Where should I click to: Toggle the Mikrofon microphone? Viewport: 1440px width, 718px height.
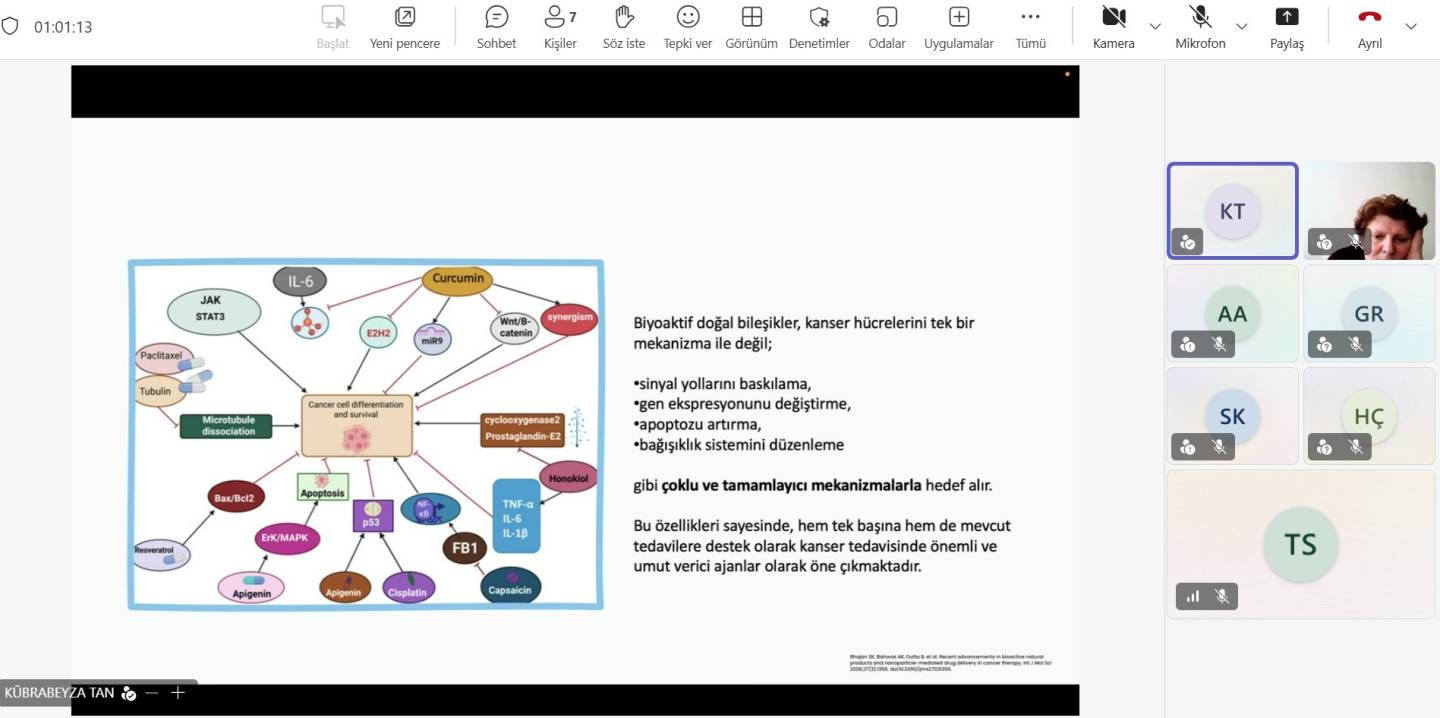1200,28
